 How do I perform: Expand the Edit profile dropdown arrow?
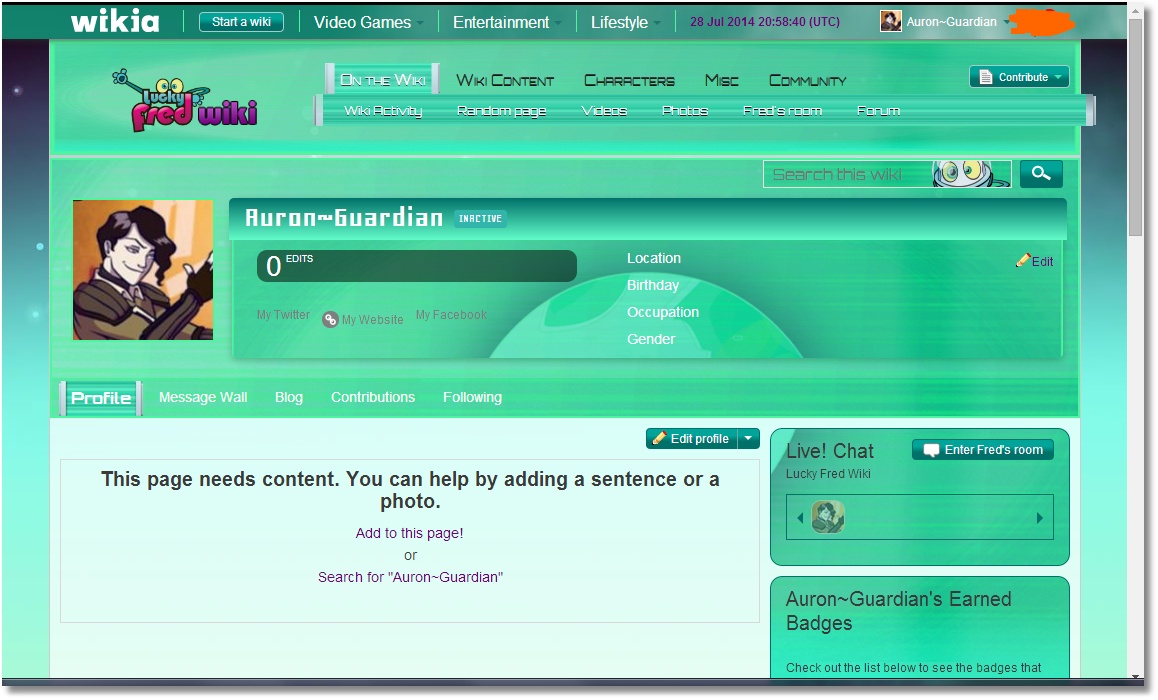click(x=748, y=438)
